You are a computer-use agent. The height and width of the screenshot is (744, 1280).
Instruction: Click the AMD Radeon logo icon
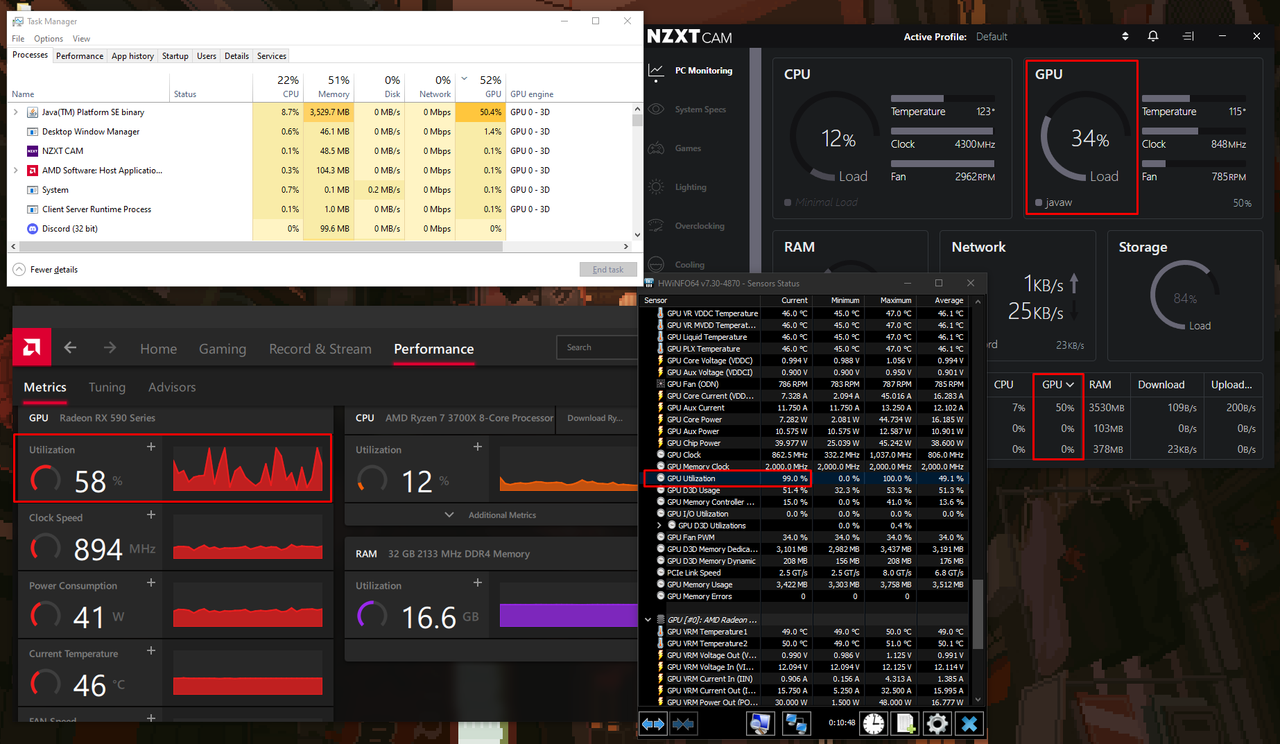pyautogui.click(x=31, y=347)
